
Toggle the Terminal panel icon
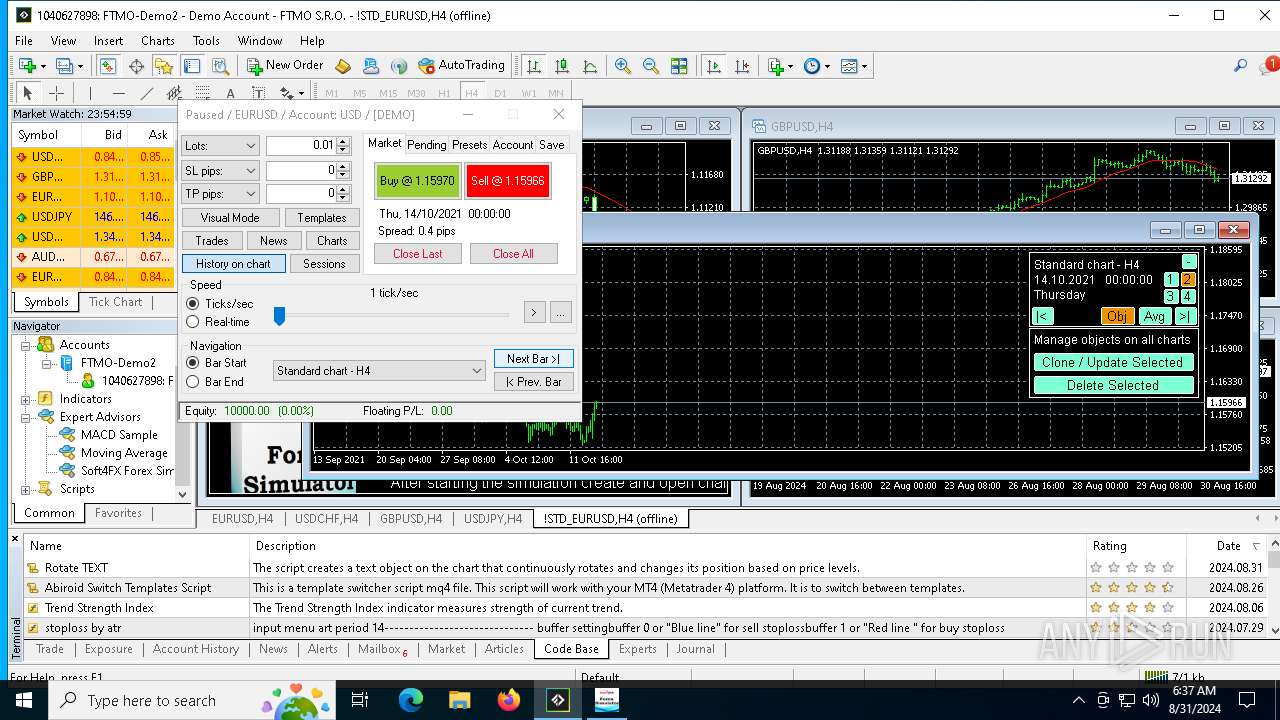[x=192, y=66]
